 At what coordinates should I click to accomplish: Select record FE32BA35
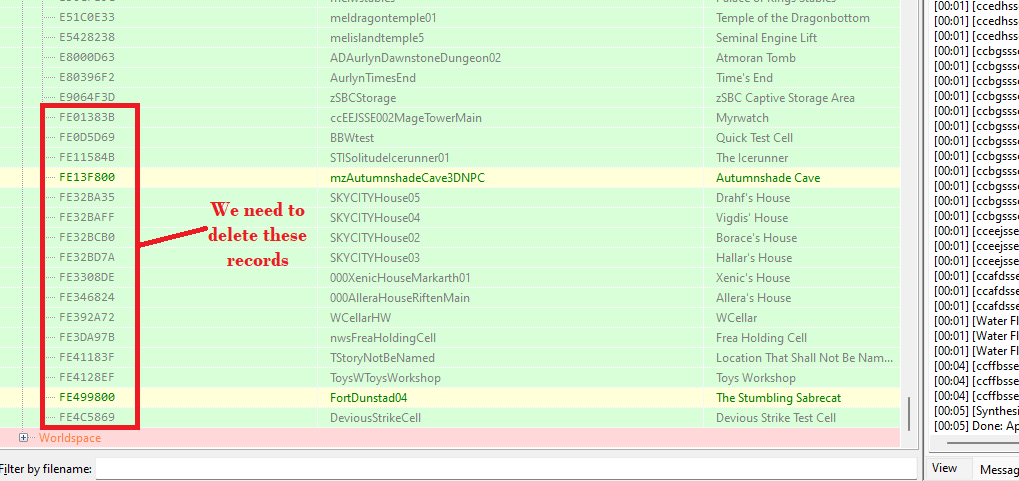87,198
